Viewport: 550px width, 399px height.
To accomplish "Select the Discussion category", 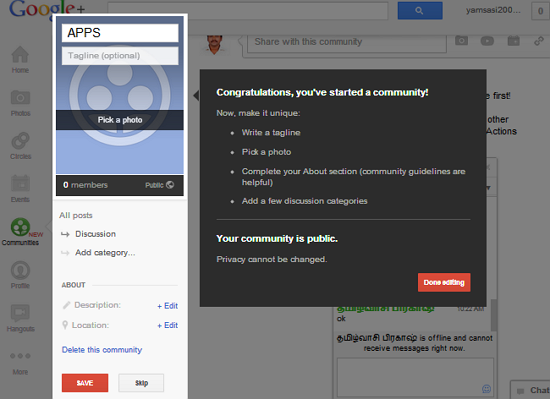I will [95, 234].
